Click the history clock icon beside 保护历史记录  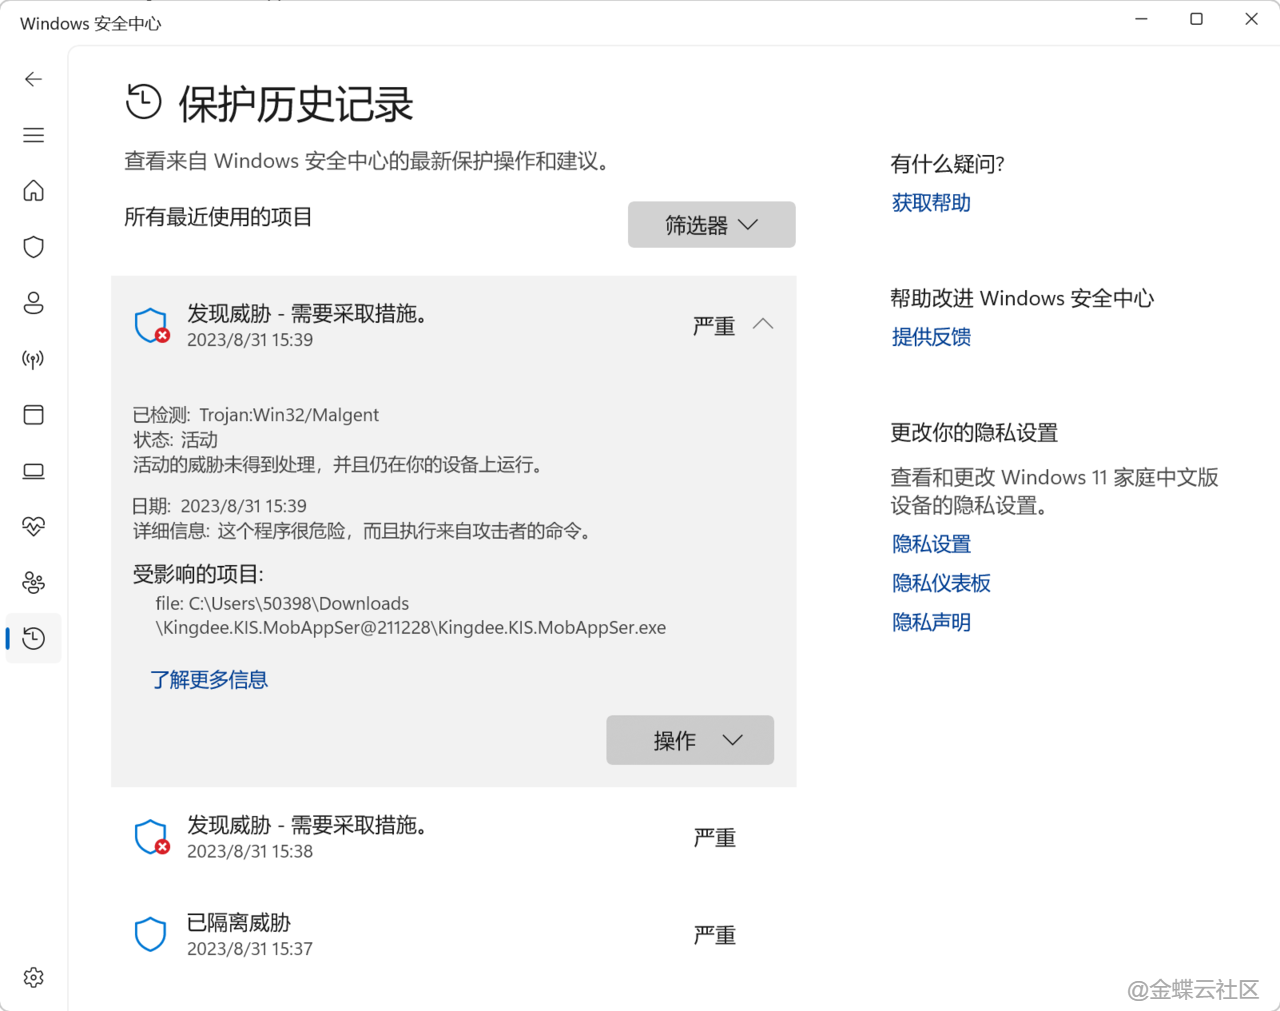coord(144,101)
